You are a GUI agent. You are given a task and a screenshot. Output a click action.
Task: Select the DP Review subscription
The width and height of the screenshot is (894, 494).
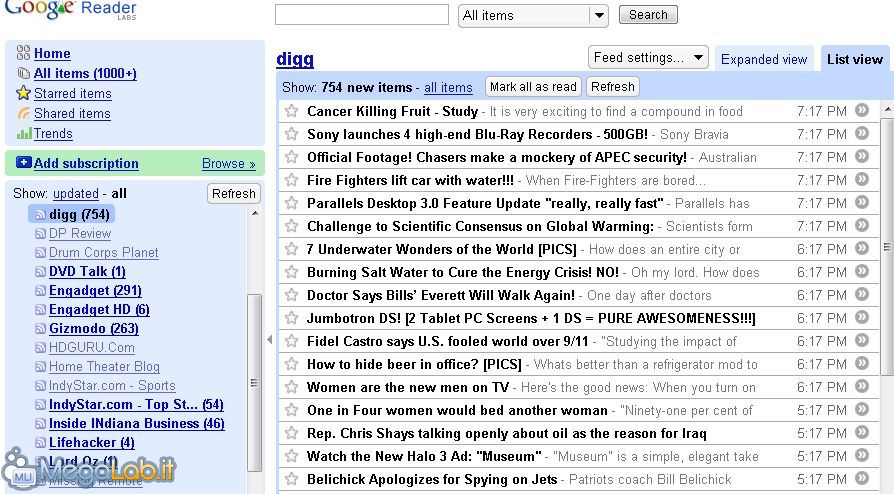[x=80, y=233]
